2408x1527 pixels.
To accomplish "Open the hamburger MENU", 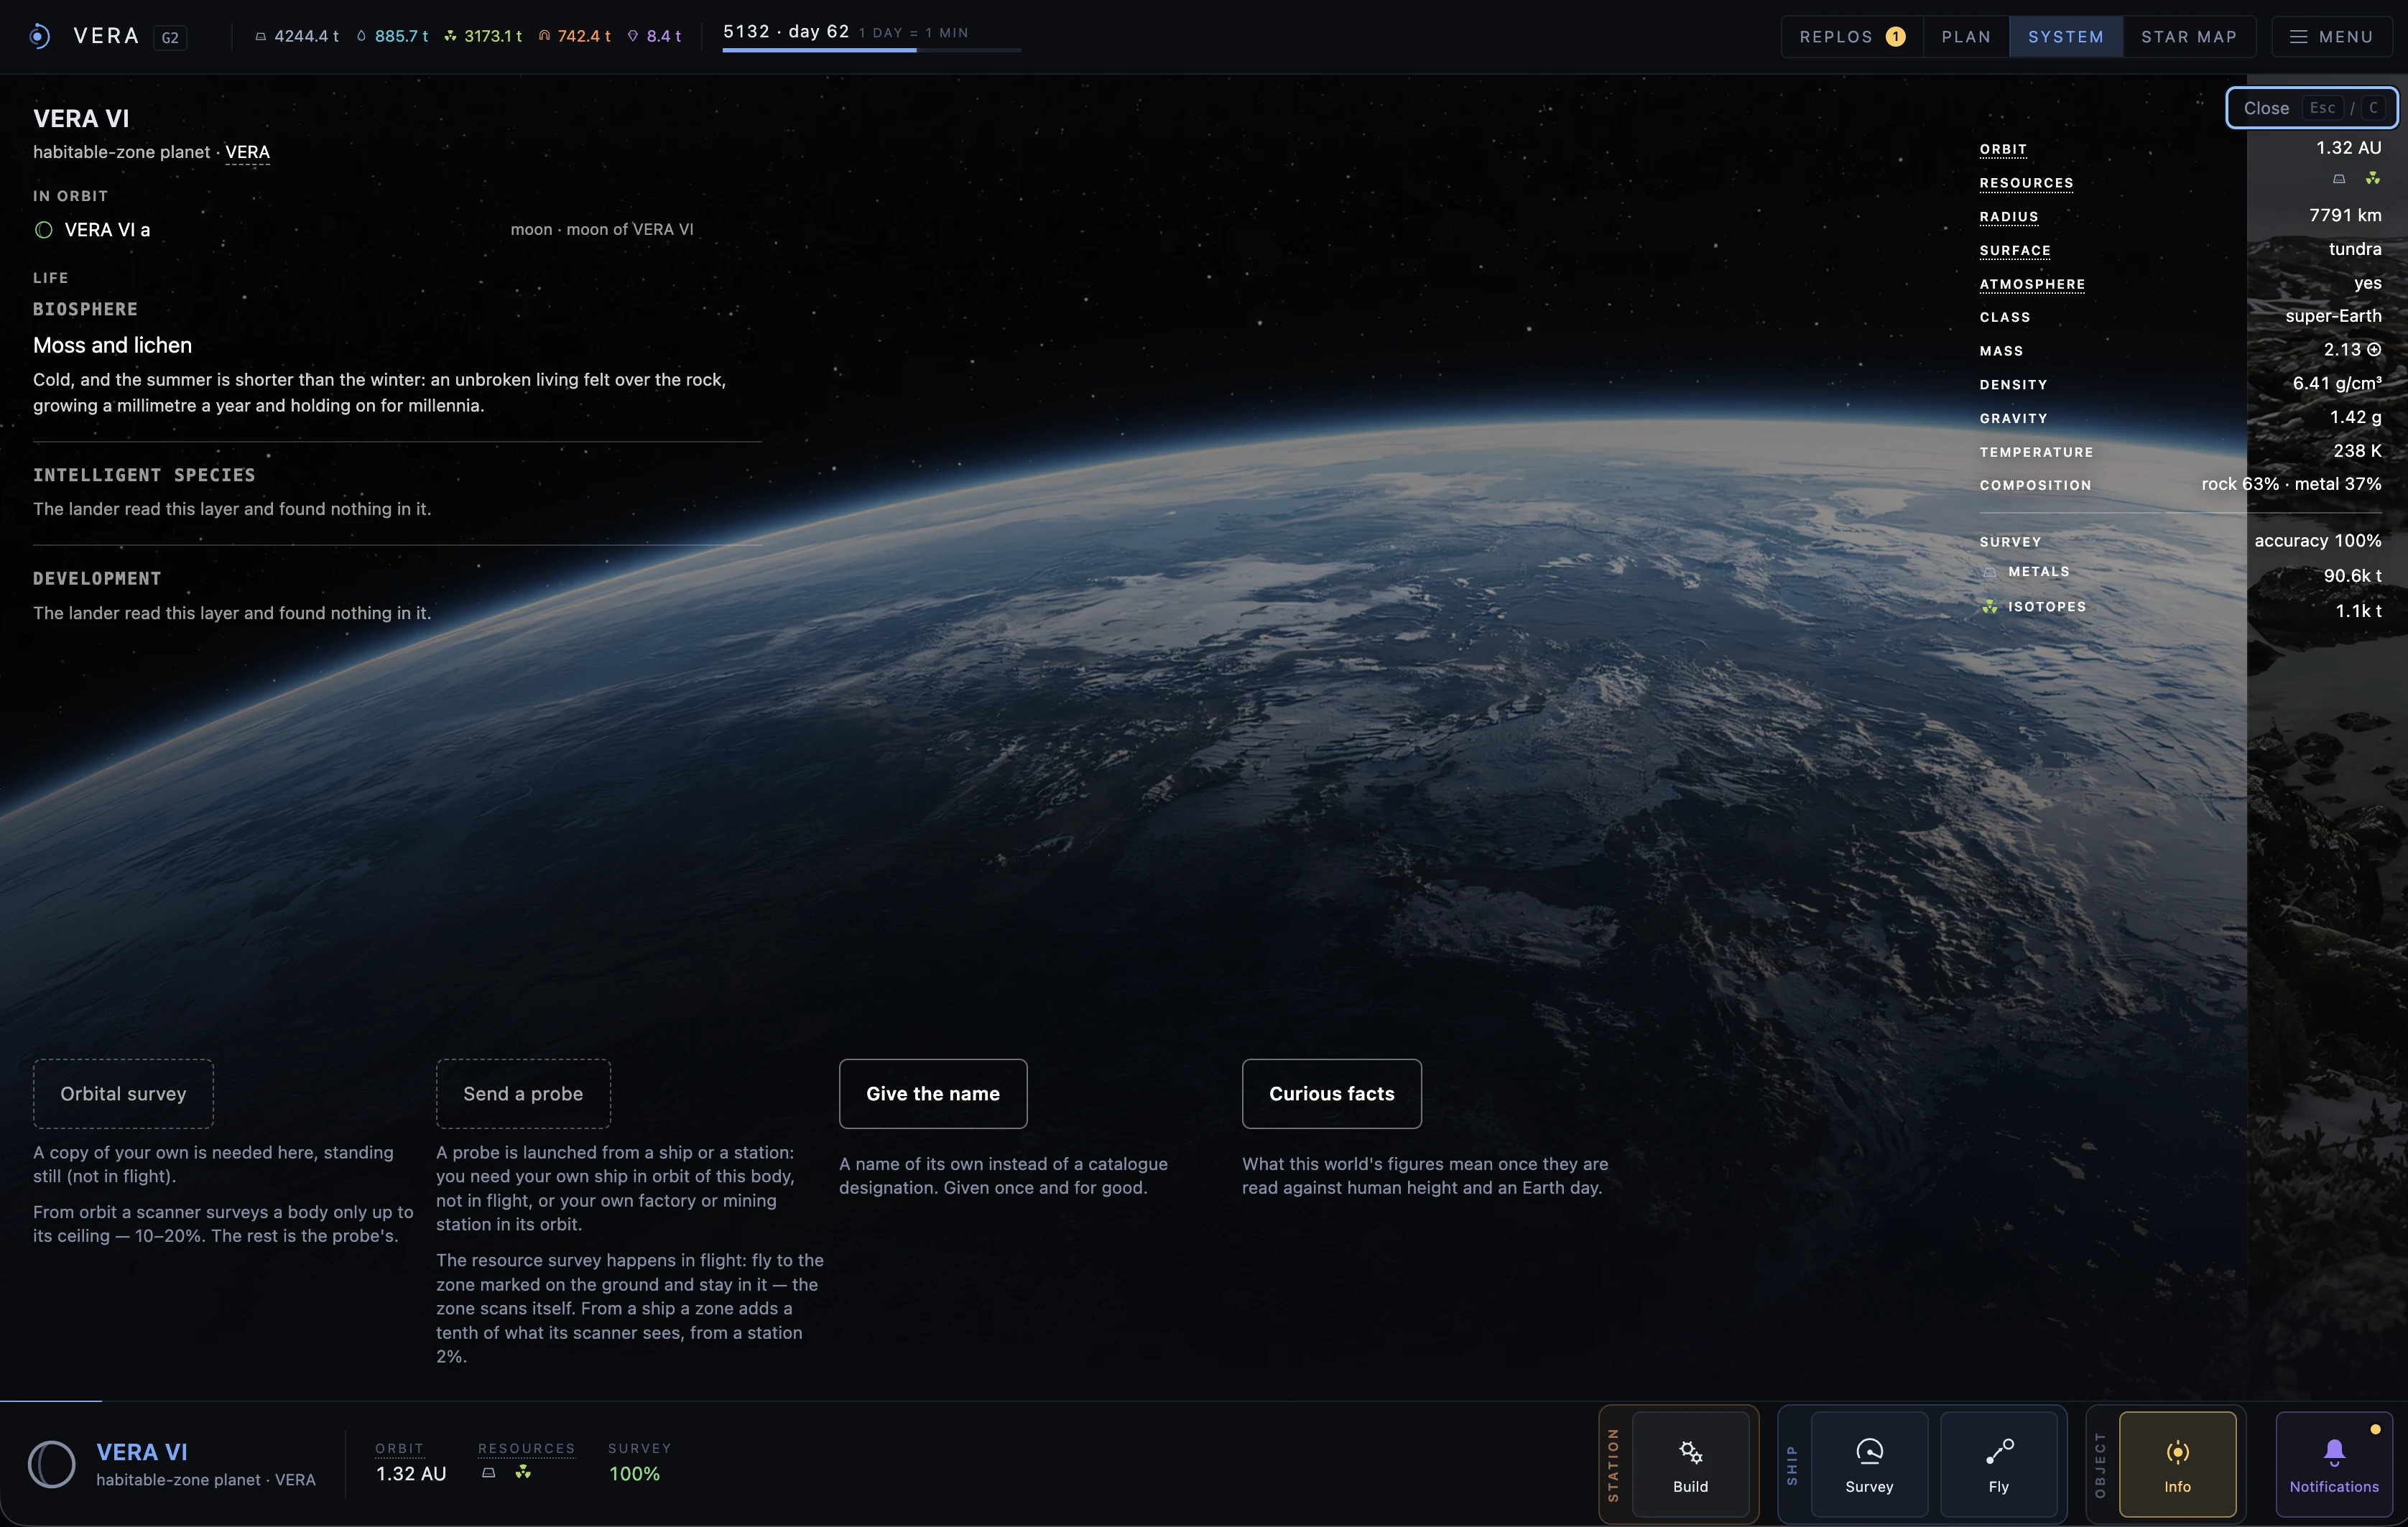I will tap(2331, 37).
